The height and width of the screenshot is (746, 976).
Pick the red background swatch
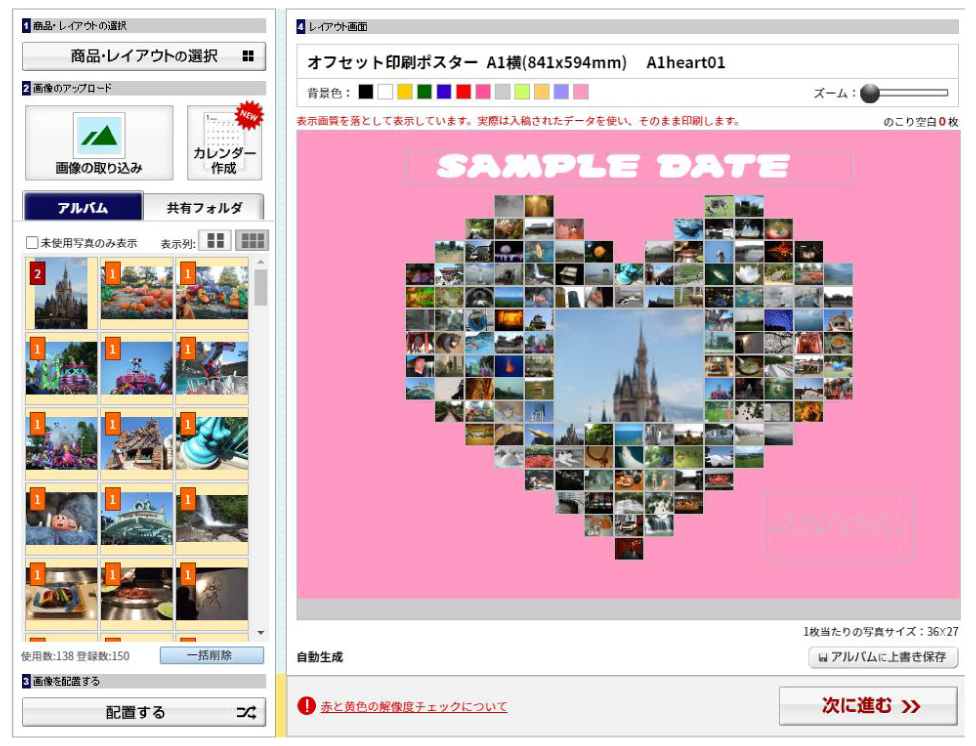[464, 92]
